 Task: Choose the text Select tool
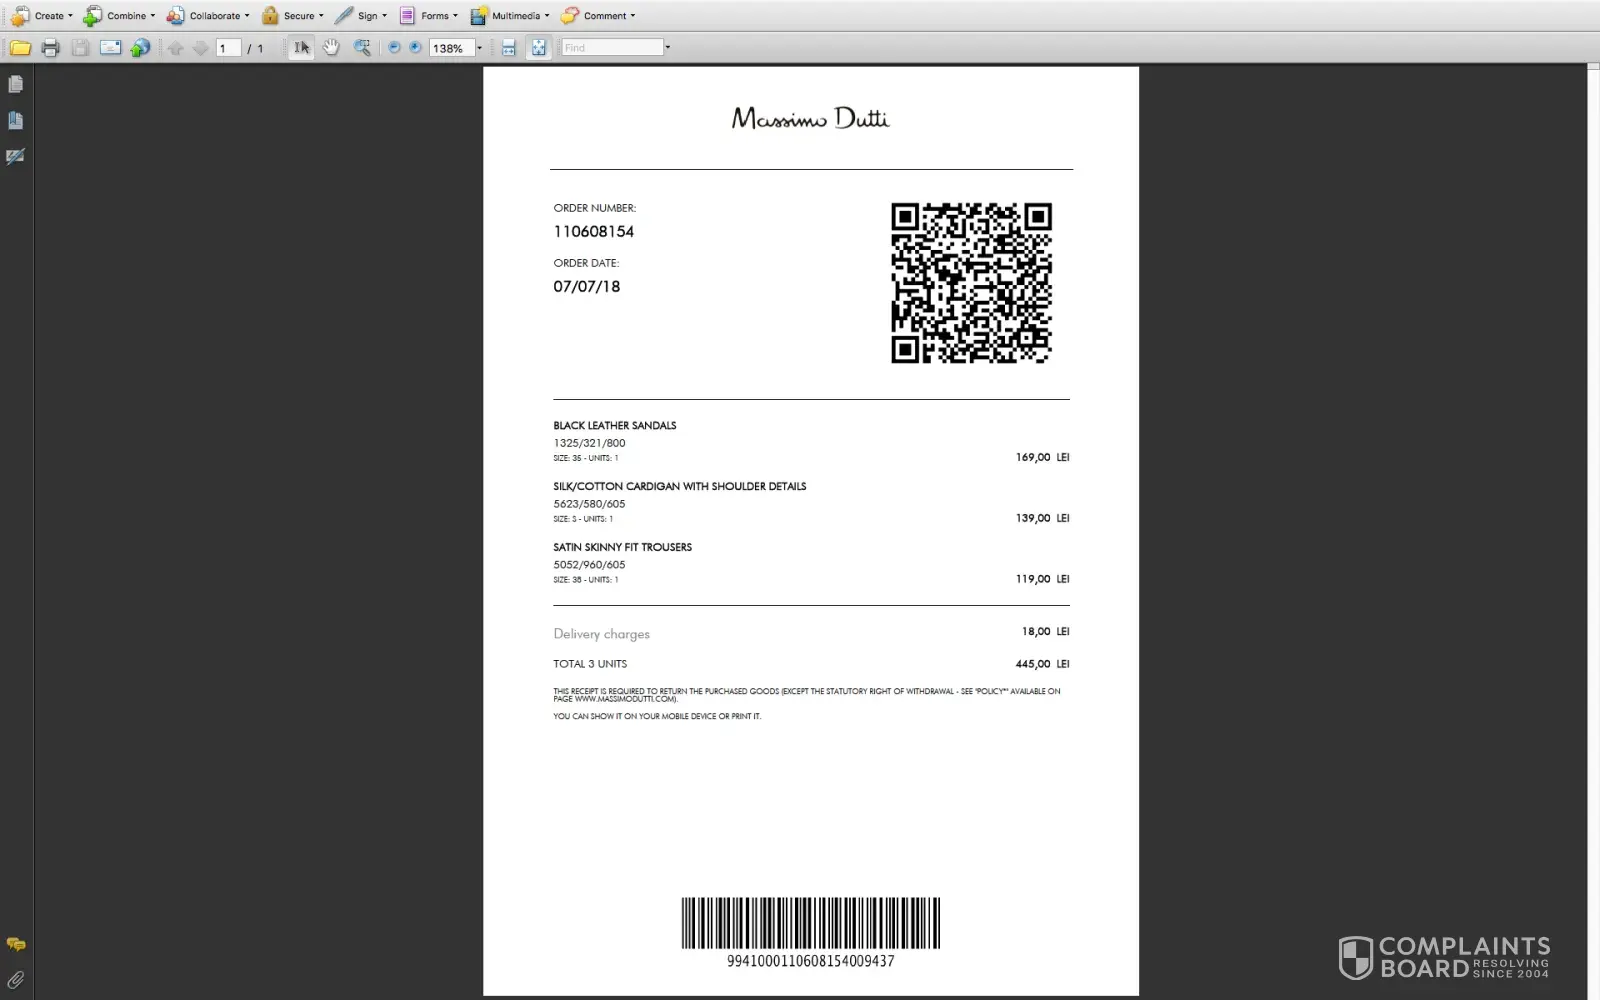pyautogui.click(x=301, y=48)
